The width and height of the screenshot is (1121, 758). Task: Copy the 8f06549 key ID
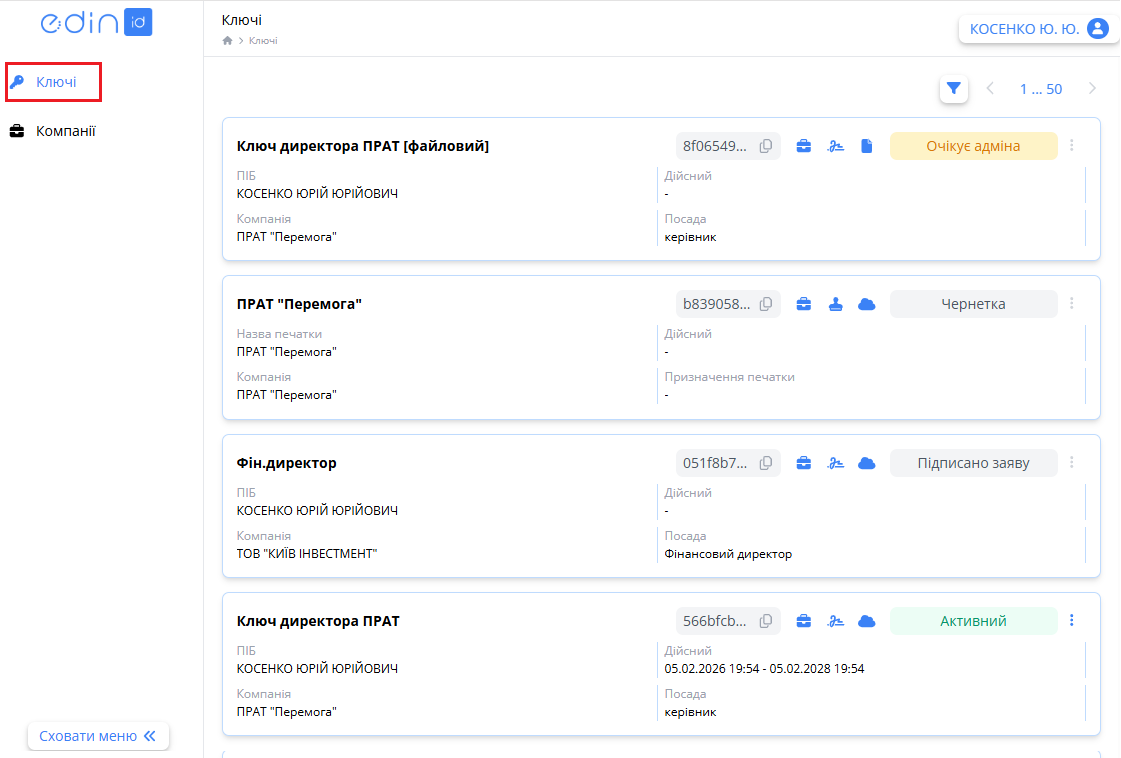pos(766,146)
